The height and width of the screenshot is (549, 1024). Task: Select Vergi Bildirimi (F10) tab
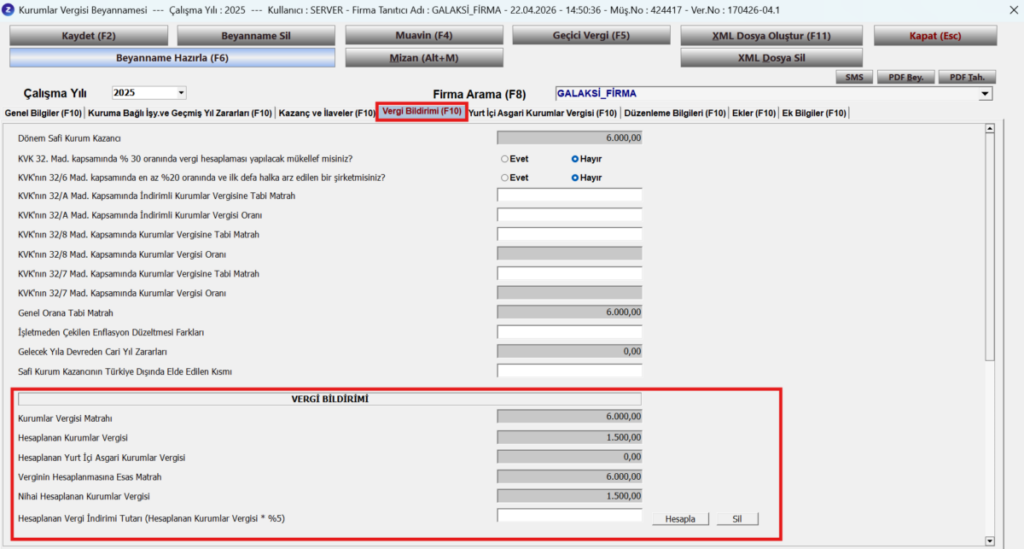[x=422, y=112]
